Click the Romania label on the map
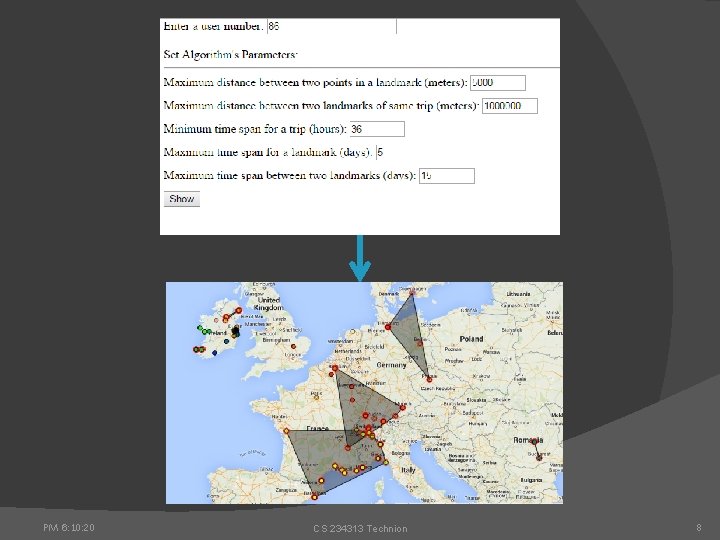 528,440
